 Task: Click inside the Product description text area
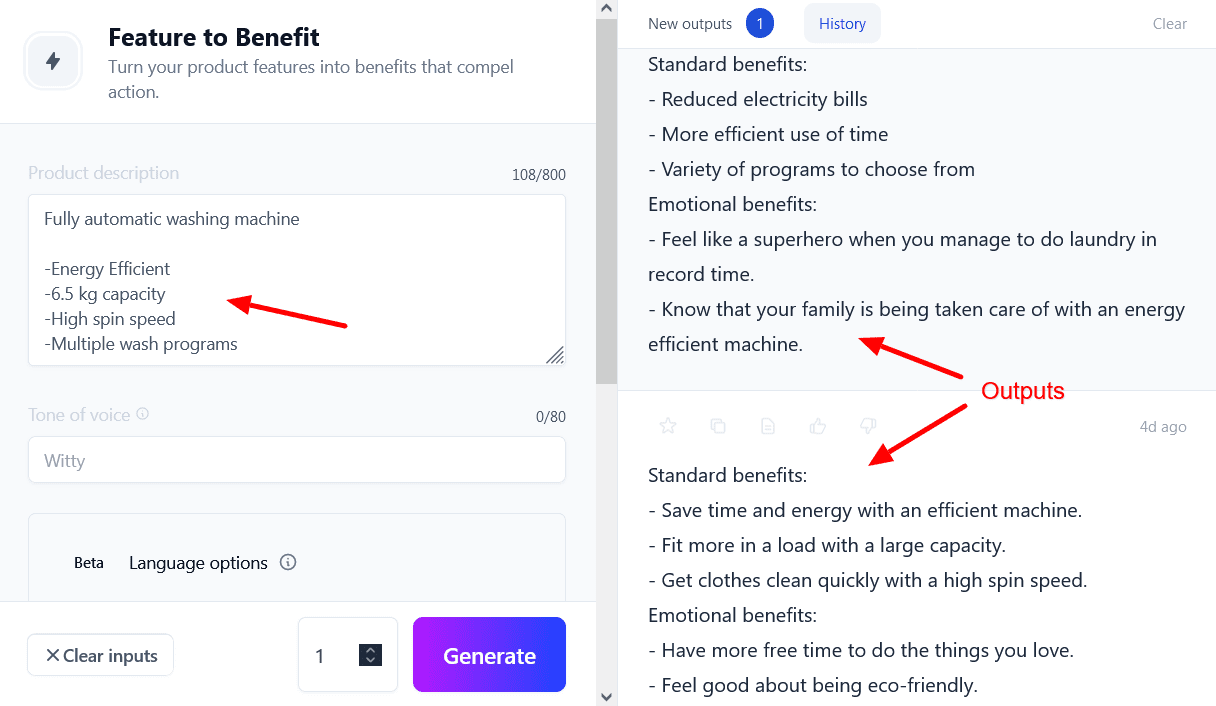click(297, 280)
